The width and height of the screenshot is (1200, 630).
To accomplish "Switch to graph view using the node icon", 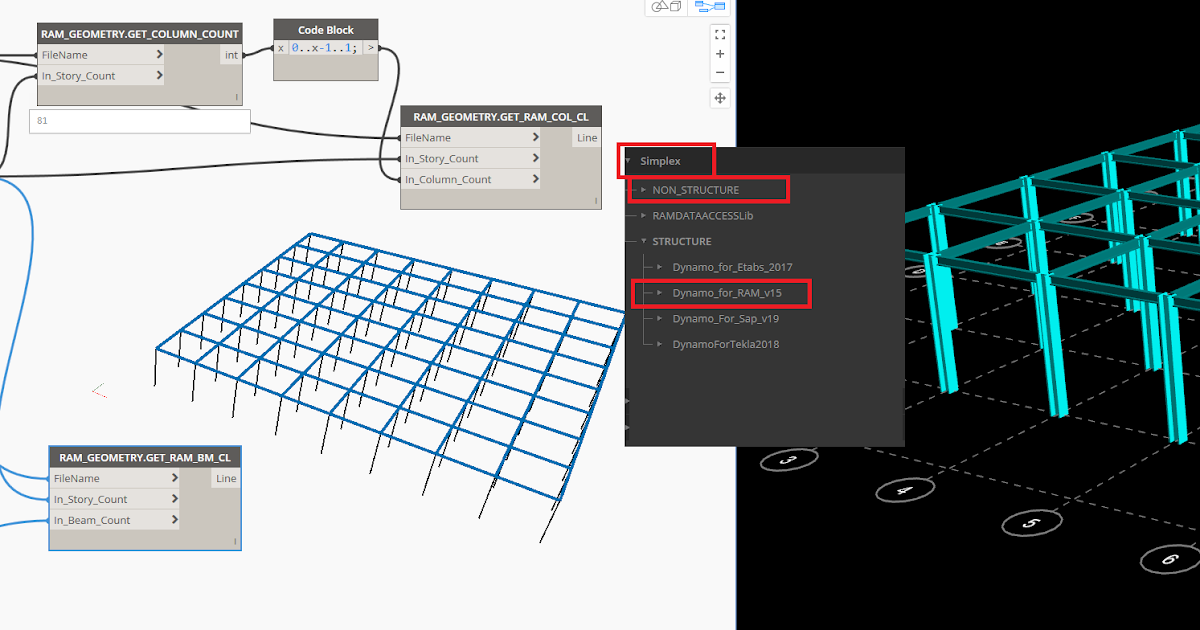I will [x=710, y=6].
